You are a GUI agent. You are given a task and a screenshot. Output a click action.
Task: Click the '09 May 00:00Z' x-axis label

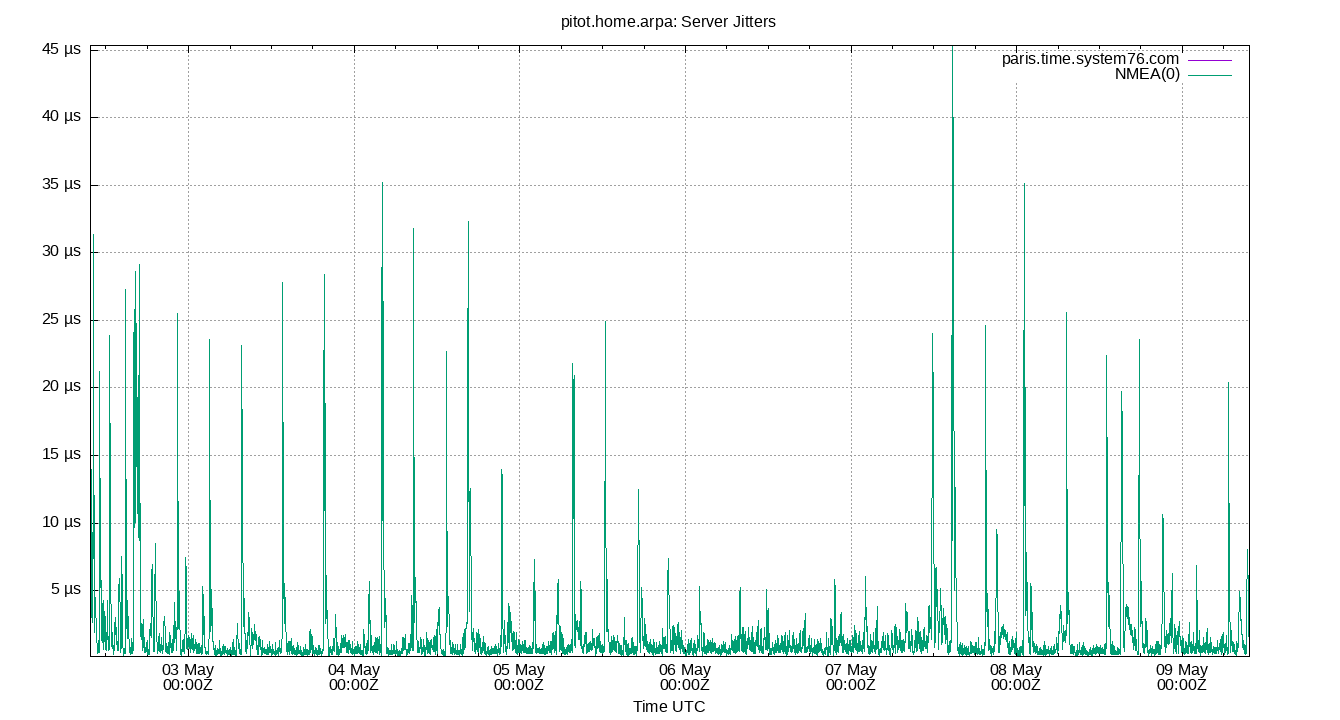pyautogui.click(x=1182, y=677)
